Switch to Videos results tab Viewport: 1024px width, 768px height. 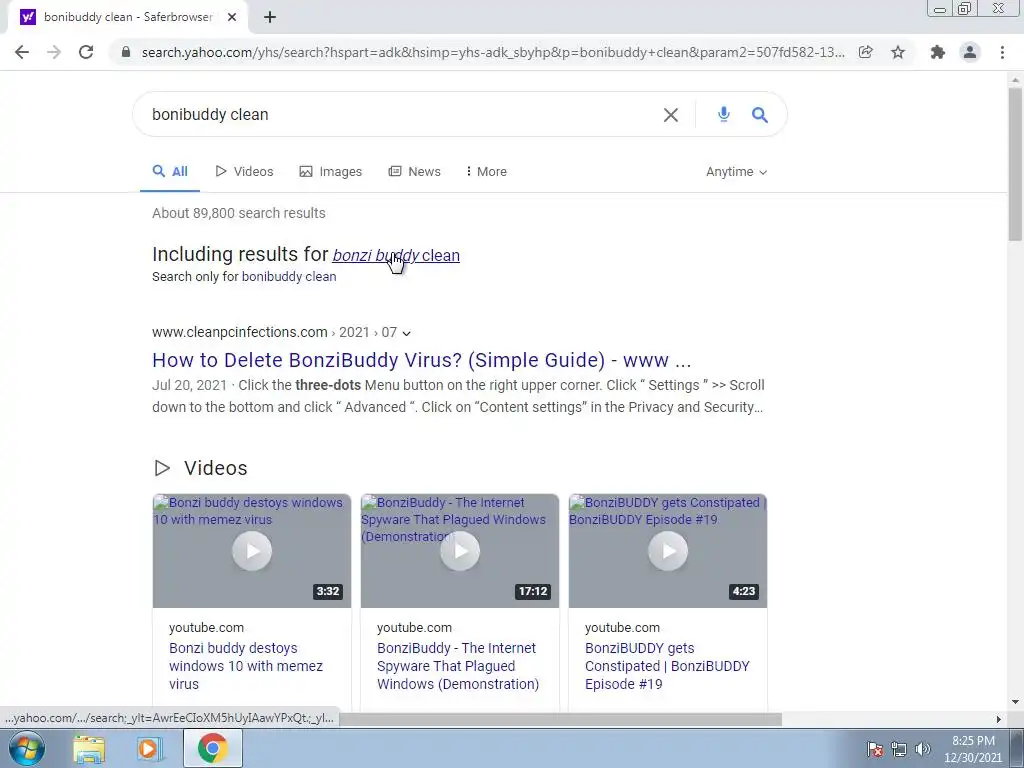point(244,172)
